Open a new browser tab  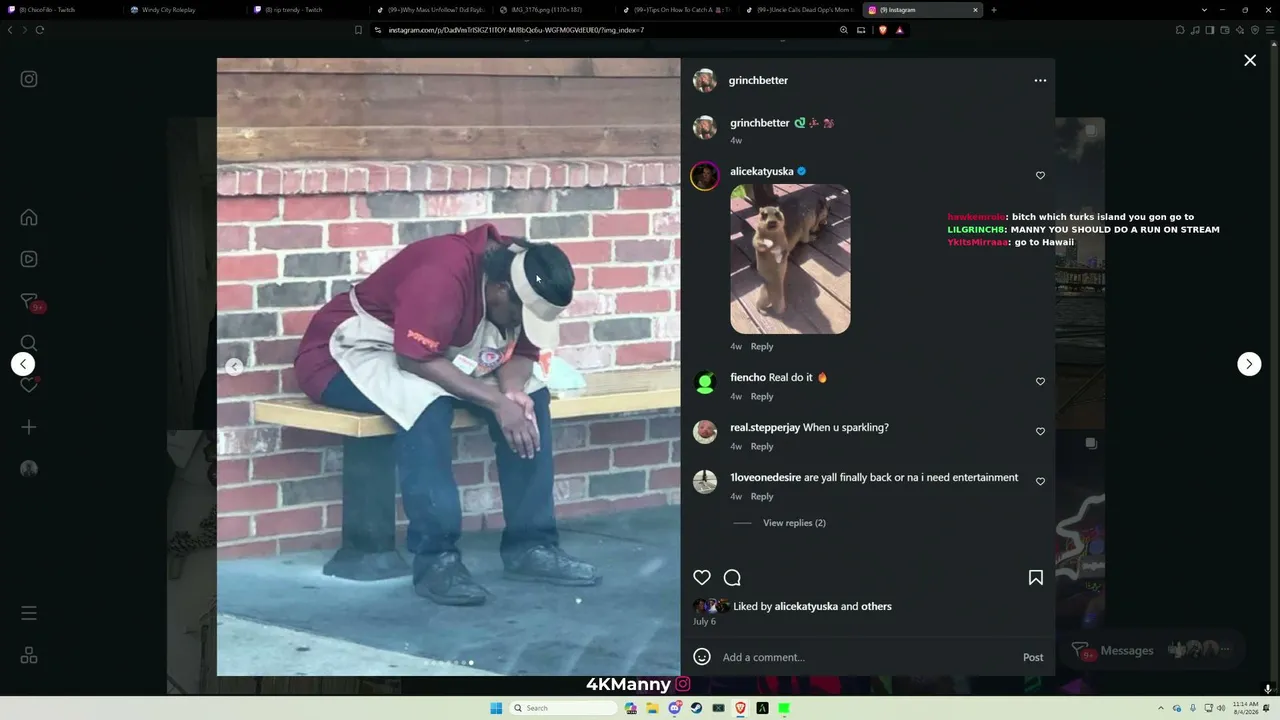pos(993,10)
